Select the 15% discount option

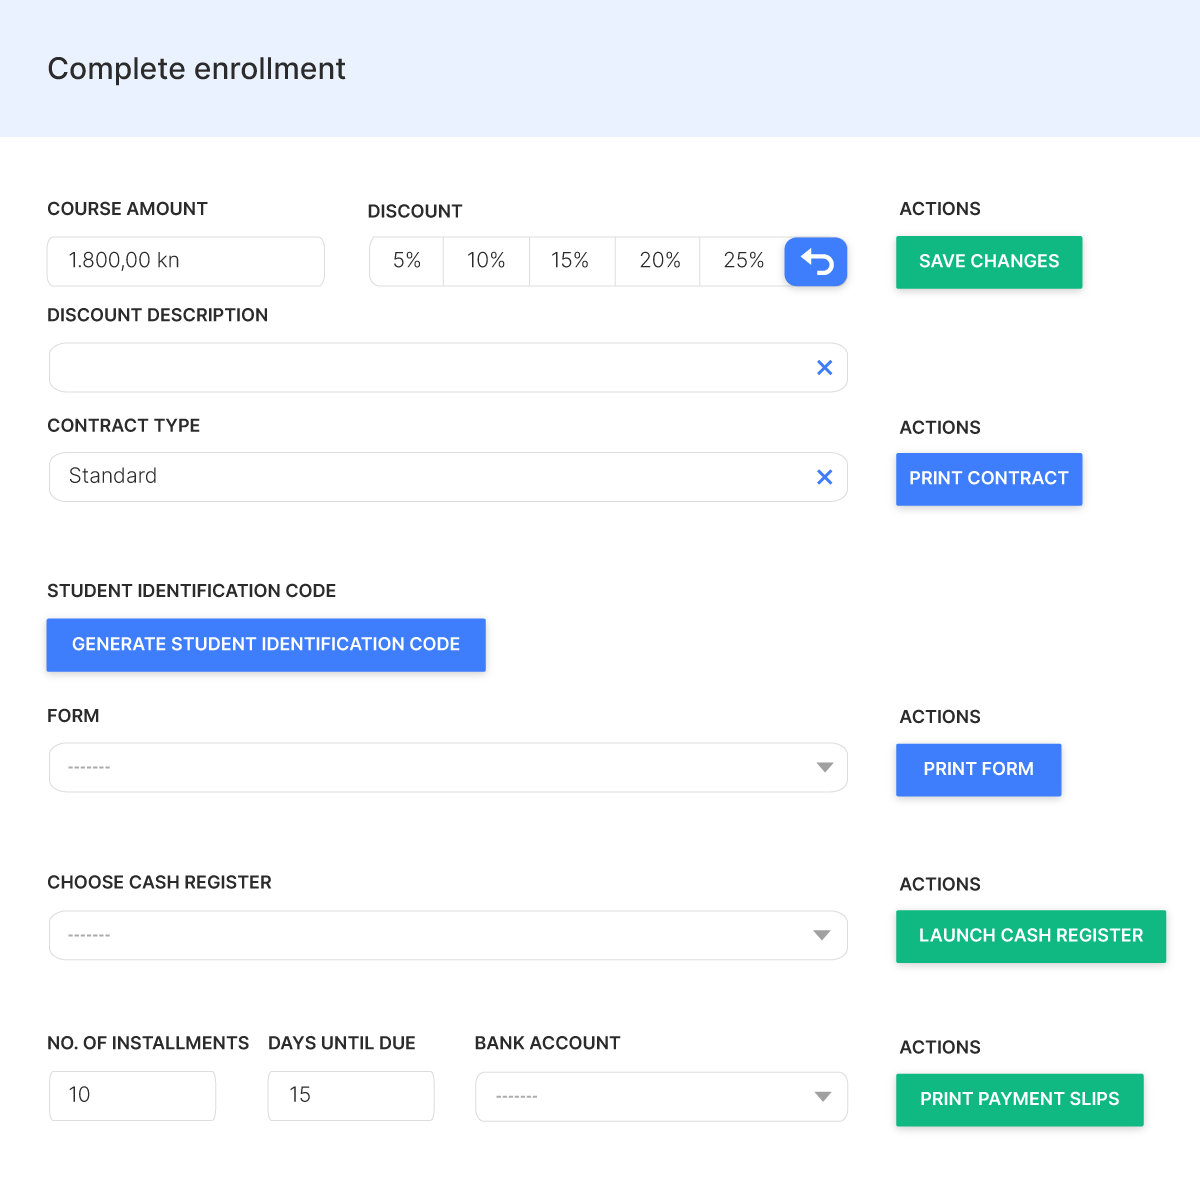[570, 261]
